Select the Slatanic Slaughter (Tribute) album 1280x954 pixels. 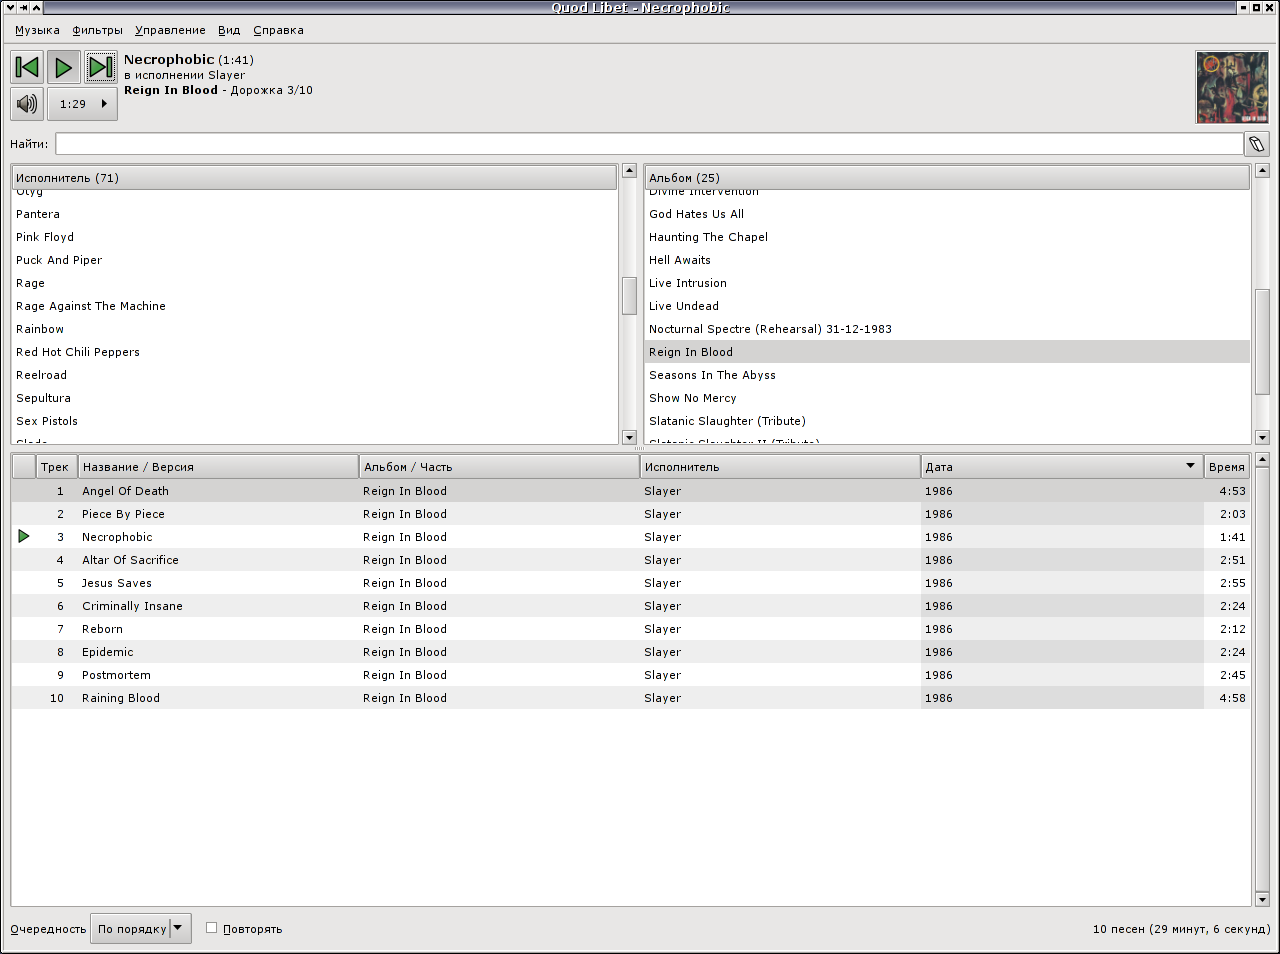tap(947, 421)
